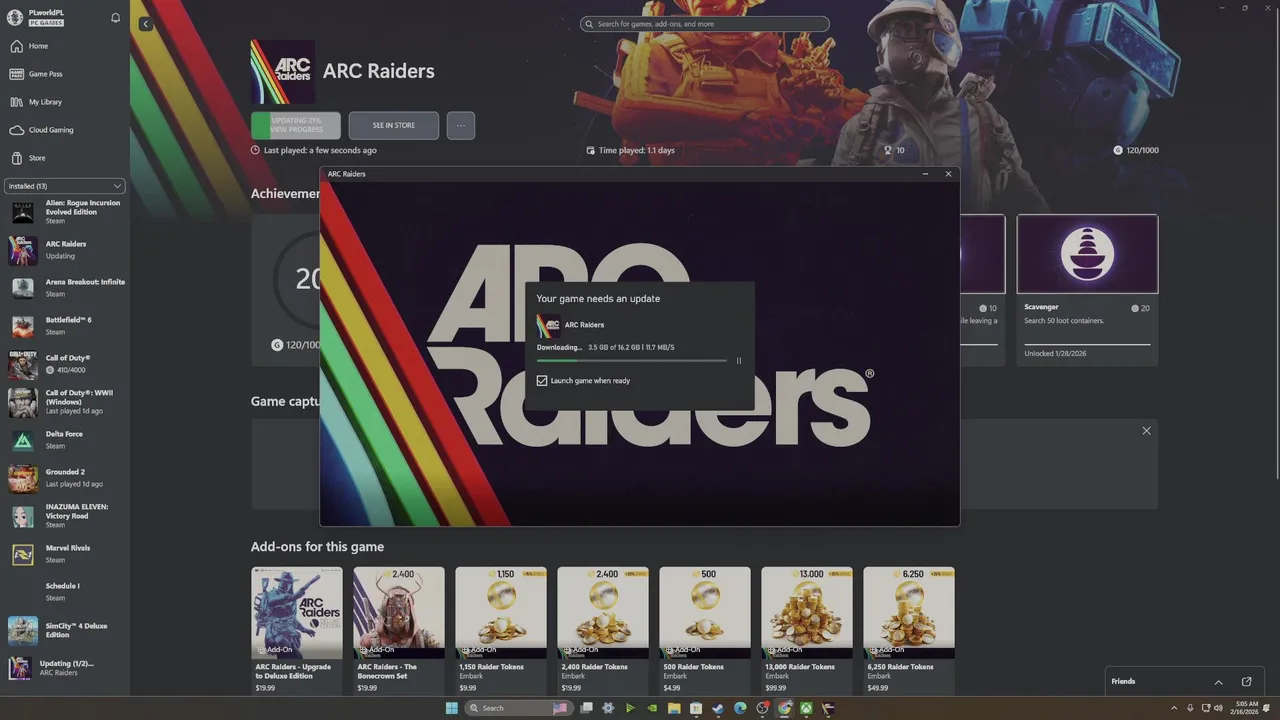1280x720 pixels.
Task: Open the Scavenger achievement card
Action: (1087, 290)
